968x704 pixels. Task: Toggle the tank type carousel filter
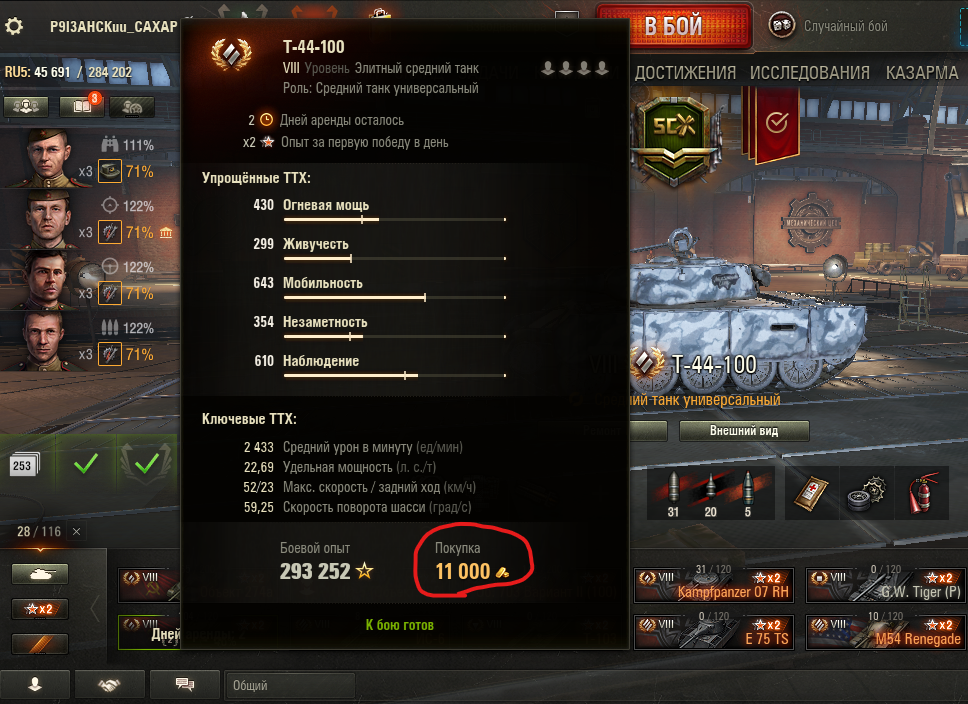coord(40,574)
